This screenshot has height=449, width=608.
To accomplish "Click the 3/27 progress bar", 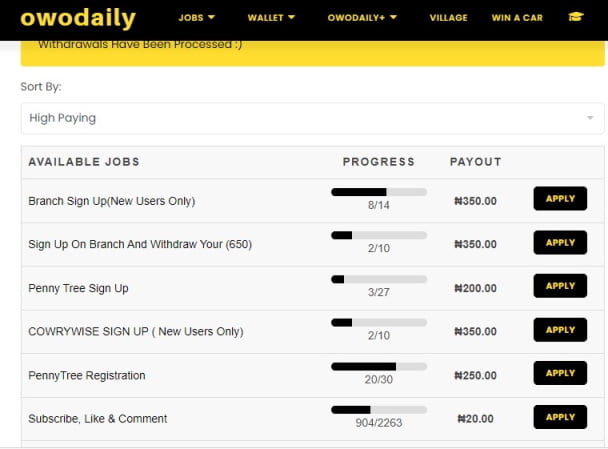I will (x=379, y=279).
